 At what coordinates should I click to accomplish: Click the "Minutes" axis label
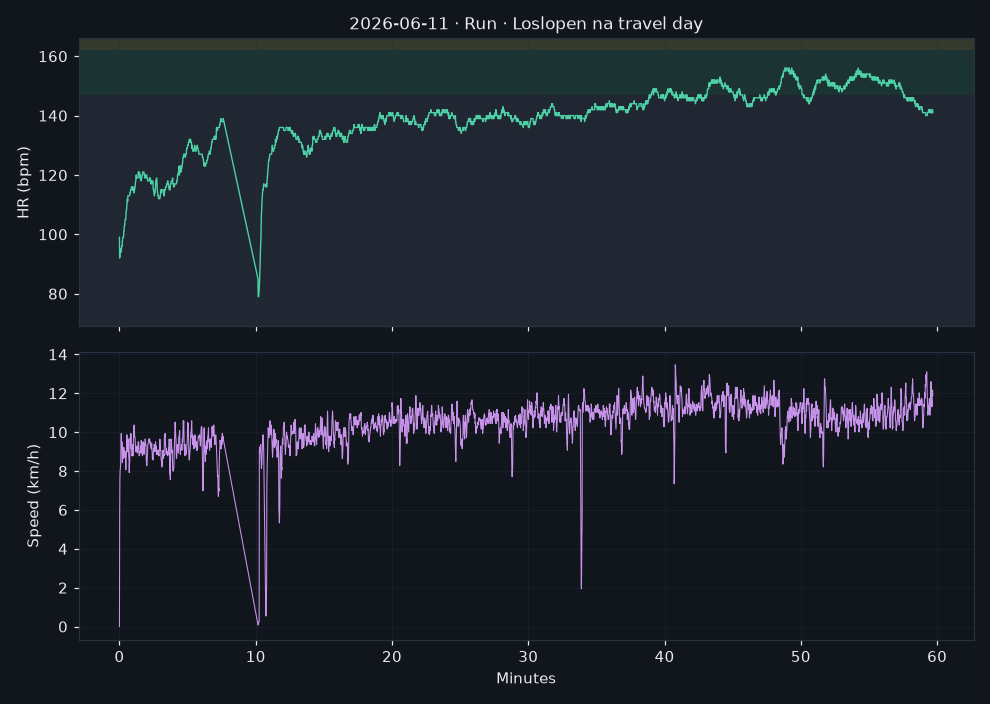pos(526,678)
